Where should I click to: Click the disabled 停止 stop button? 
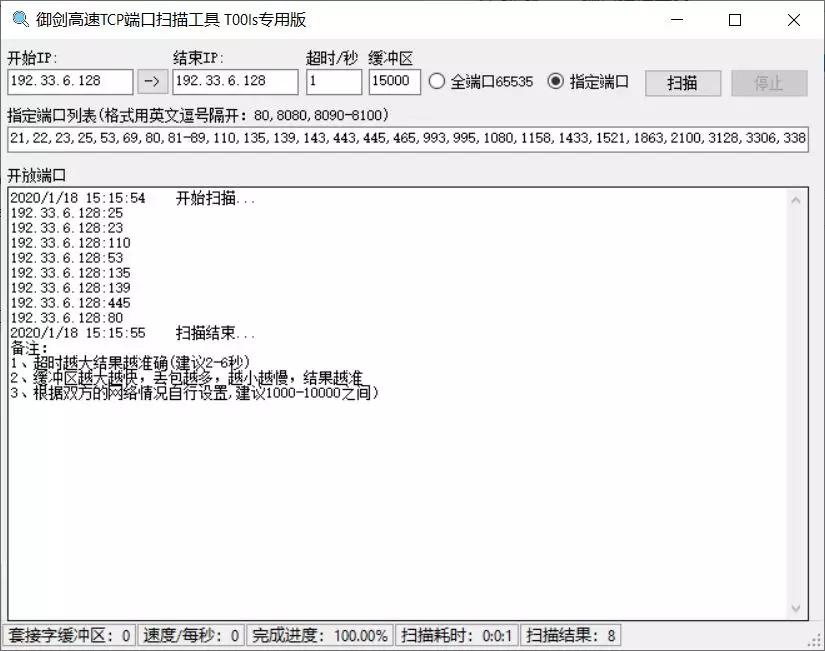[769, 82]
